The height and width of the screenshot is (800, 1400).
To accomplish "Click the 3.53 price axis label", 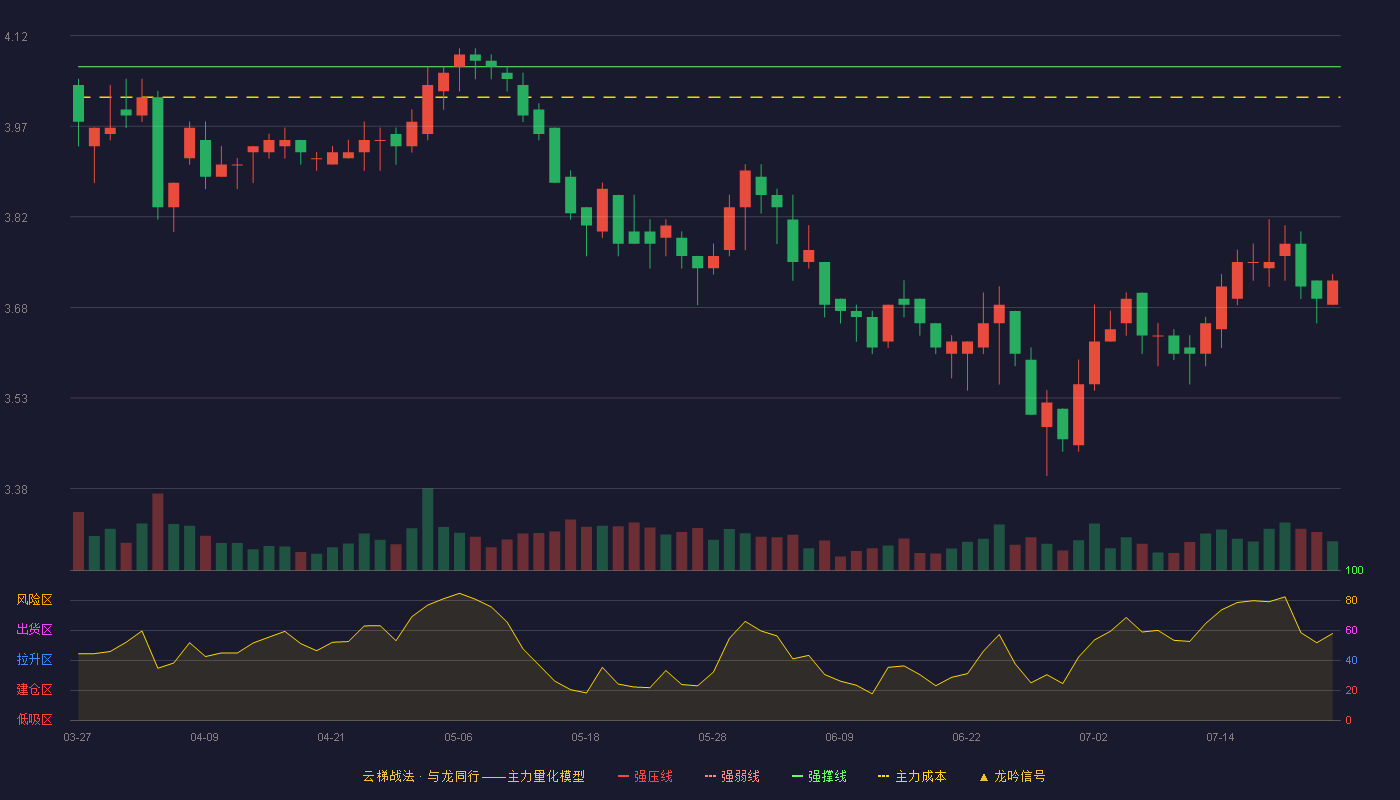I will (x=16, y=399).
